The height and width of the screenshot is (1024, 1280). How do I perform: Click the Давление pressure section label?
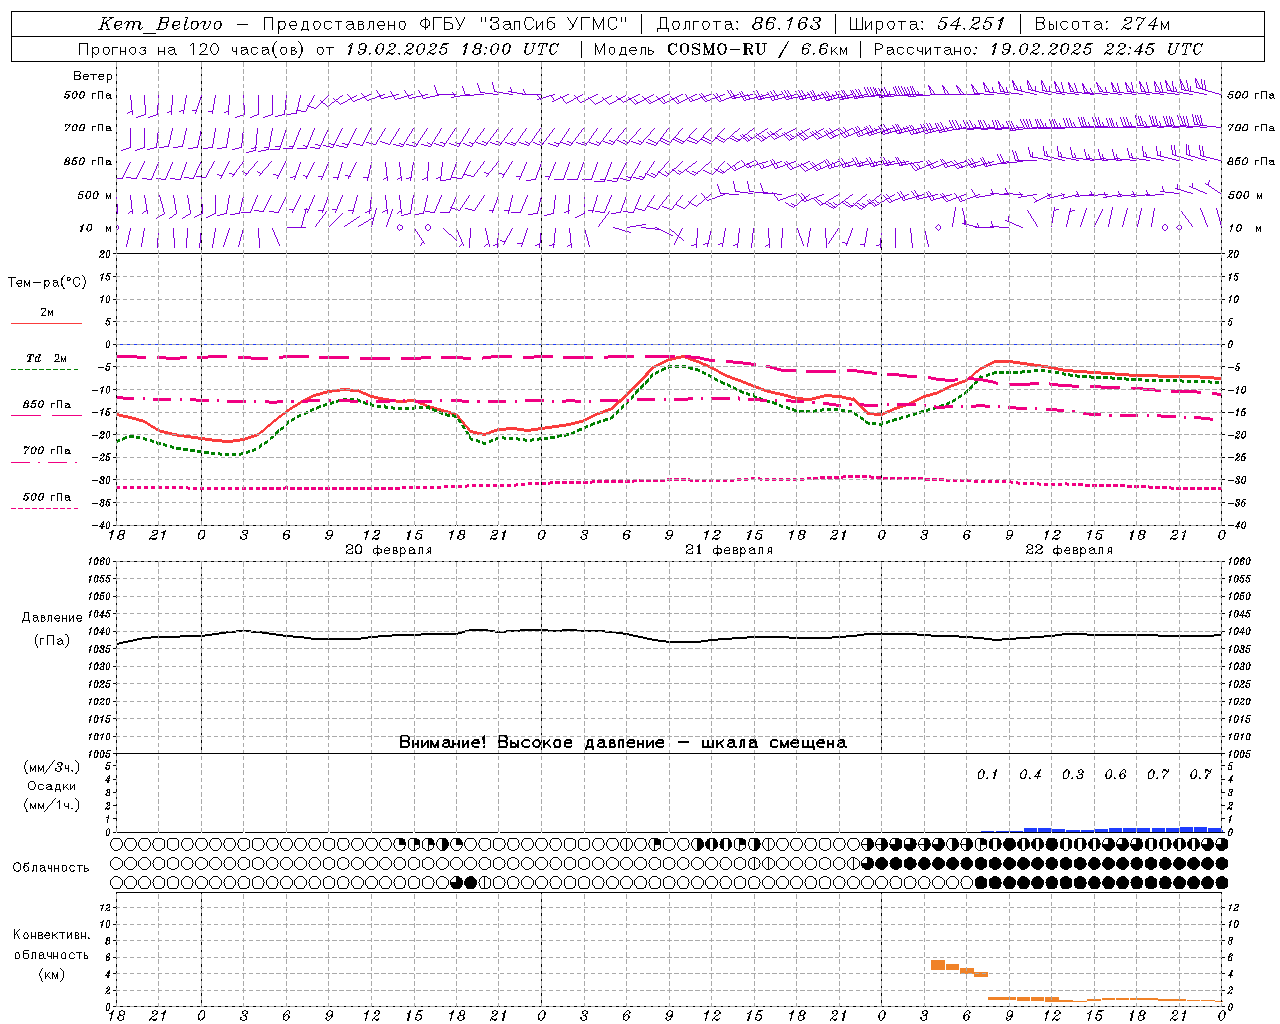pyautogui.click(x=52, y=618)
